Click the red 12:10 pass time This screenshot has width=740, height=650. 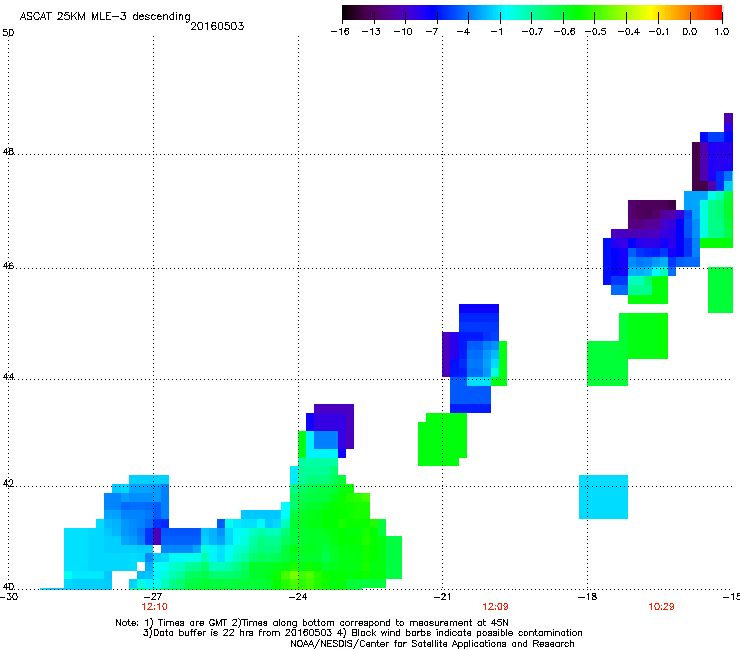[154, 607]
